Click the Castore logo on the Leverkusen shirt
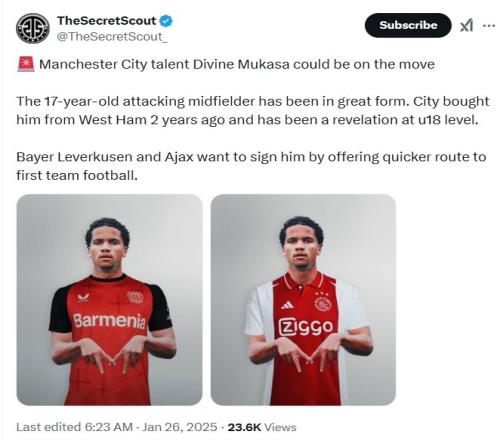 (83, 297)
